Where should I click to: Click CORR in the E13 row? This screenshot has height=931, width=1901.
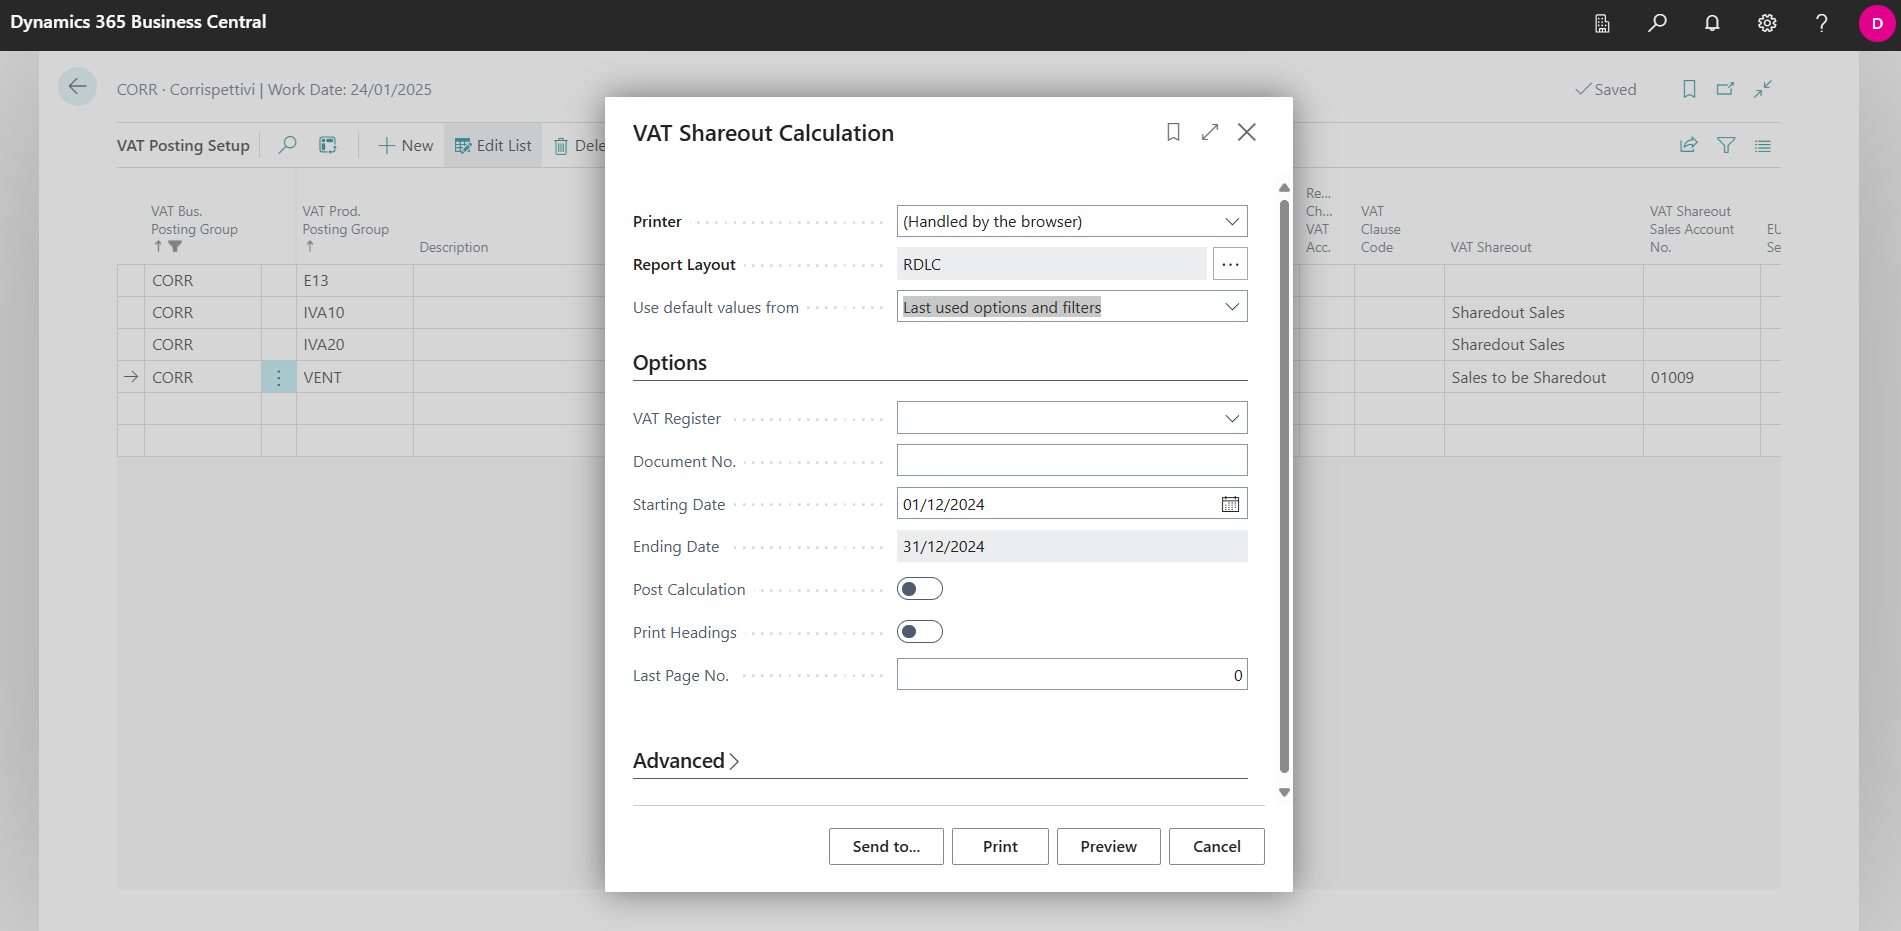[x=203, y=281]
